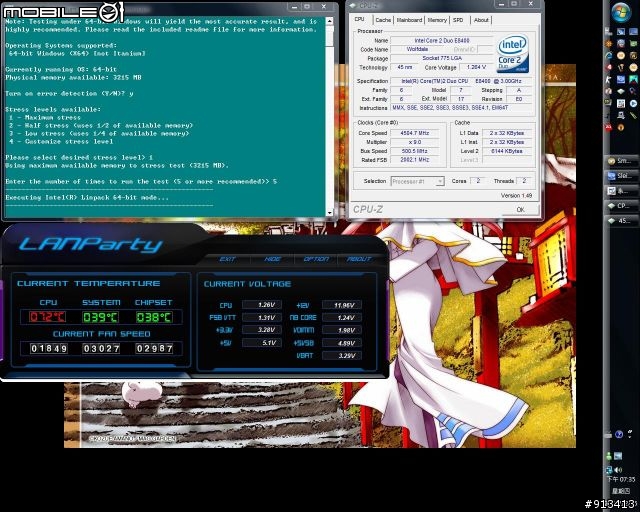Open the 'About' tab in CPU-Z
Screen dimensions: 640x512
tap(481, 20)
